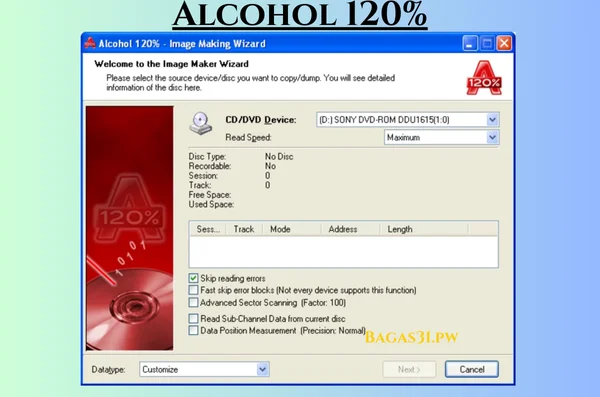Click the 'Free Space:' label

(210, 195)
